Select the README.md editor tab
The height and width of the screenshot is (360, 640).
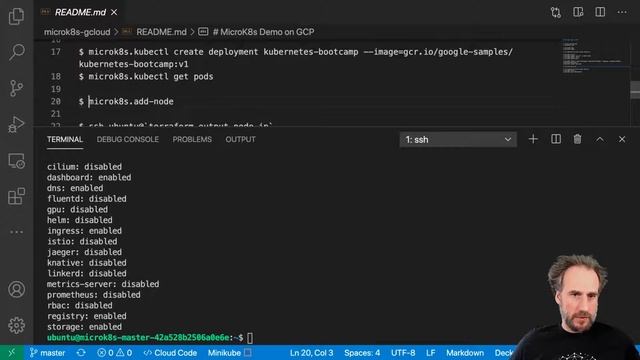point(80,12)
